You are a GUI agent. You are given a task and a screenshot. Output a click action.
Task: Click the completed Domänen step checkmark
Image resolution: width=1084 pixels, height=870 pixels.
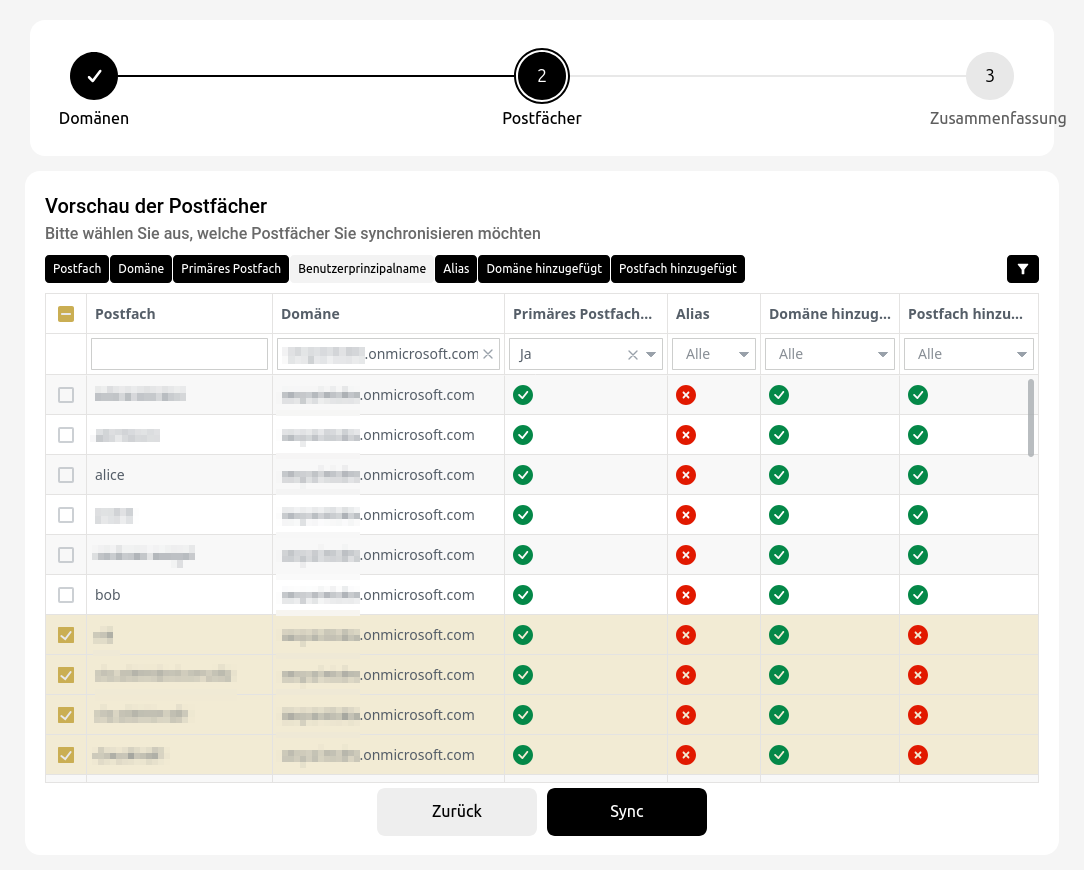click(x=94, y=76)
